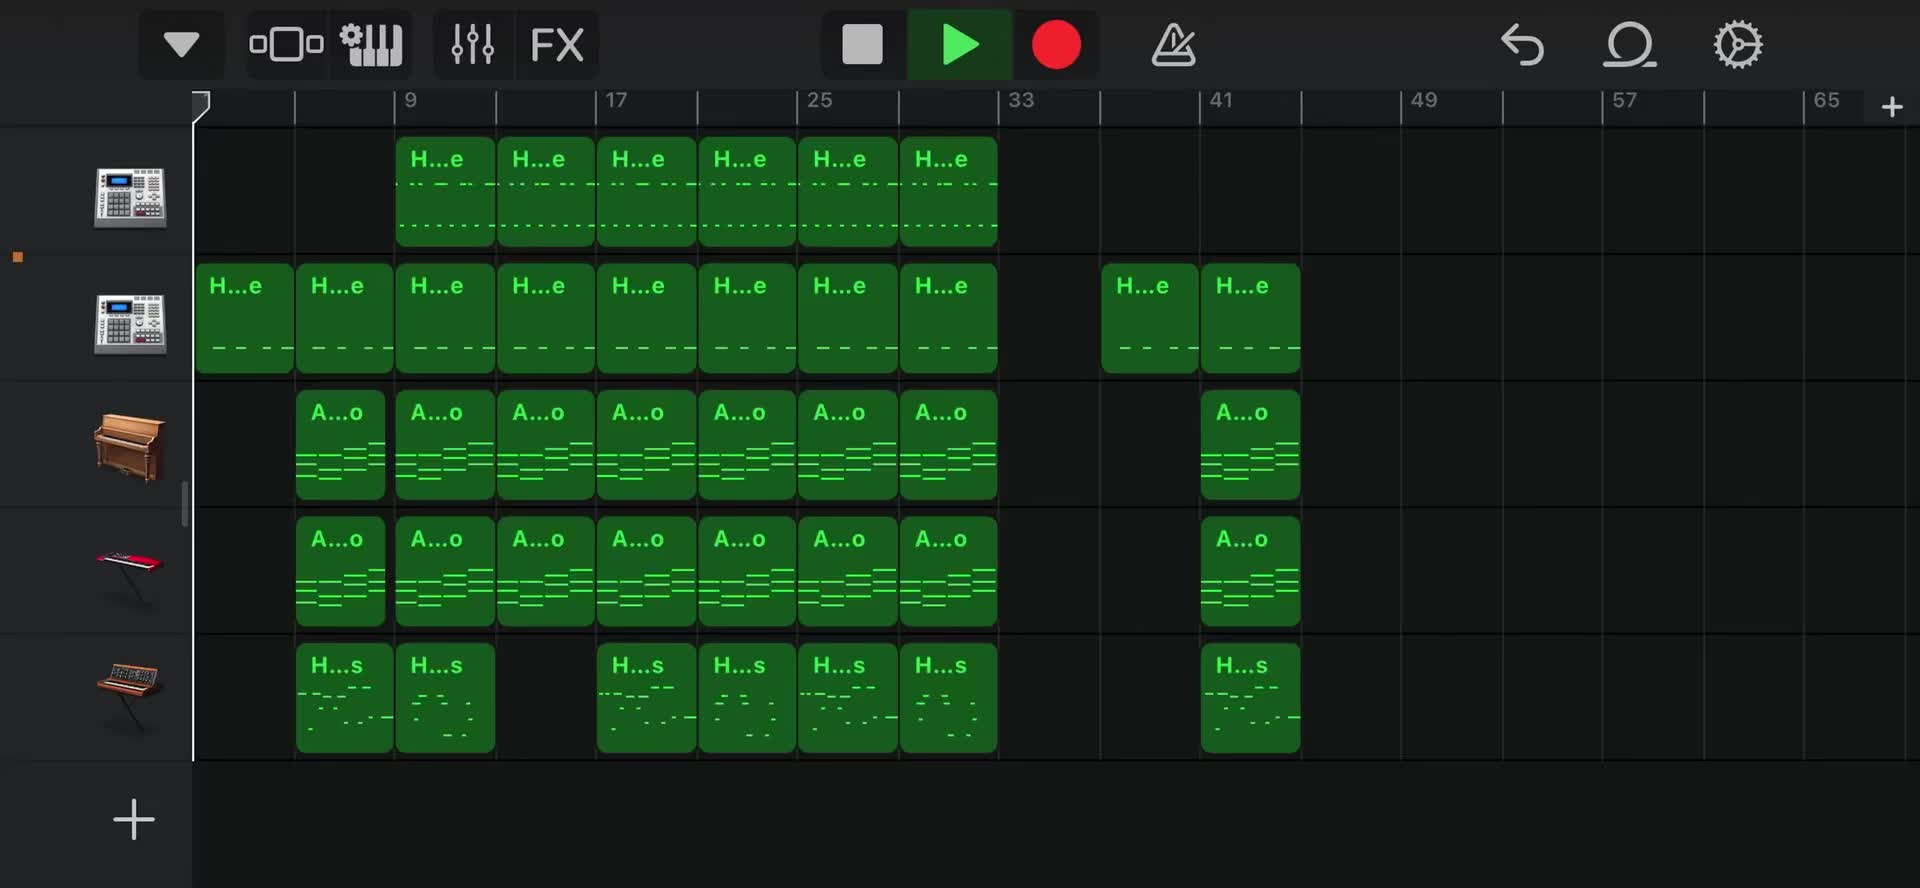Select first A...o region on red keyboard track
1920x888 pixels.
(340, 571)
